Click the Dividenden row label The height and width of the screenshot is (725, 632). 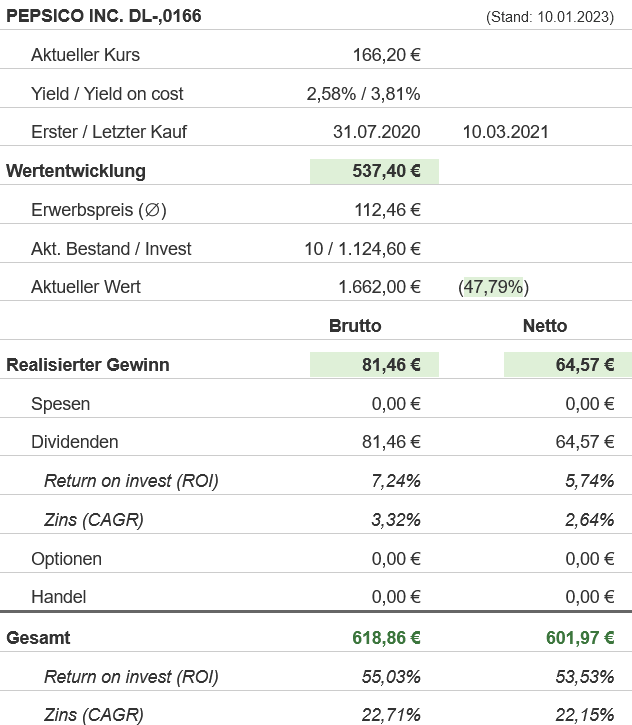75,442
